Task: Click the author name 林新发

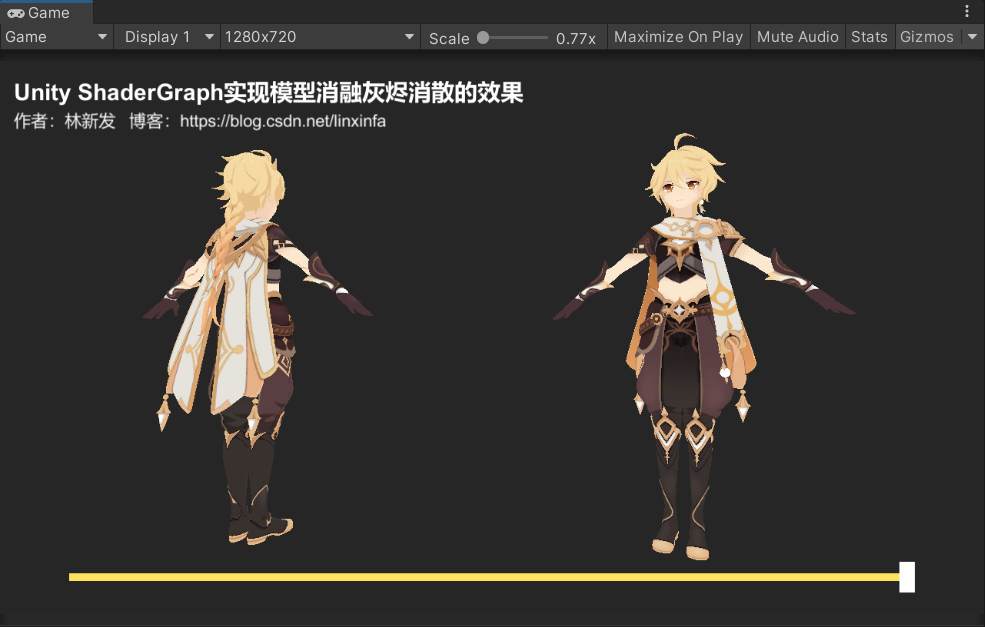Action: (90, 121)
